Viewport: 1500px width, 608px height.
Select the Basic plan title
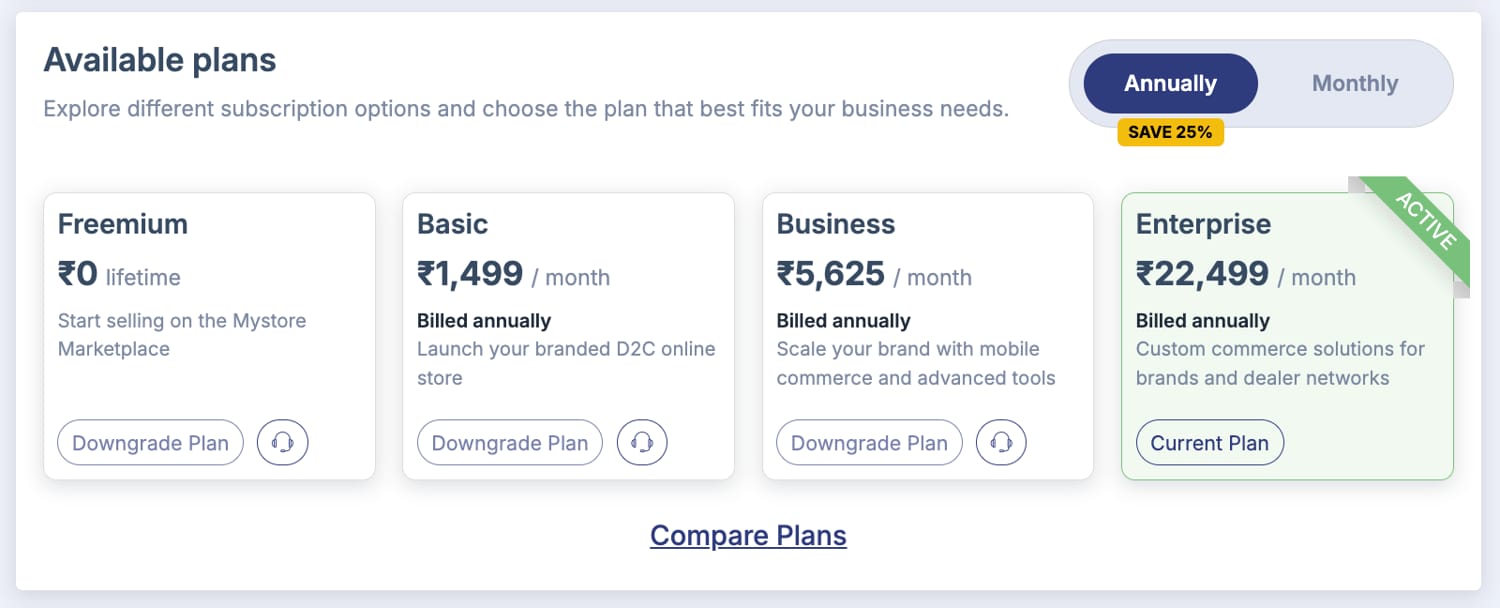coord(453,224)
